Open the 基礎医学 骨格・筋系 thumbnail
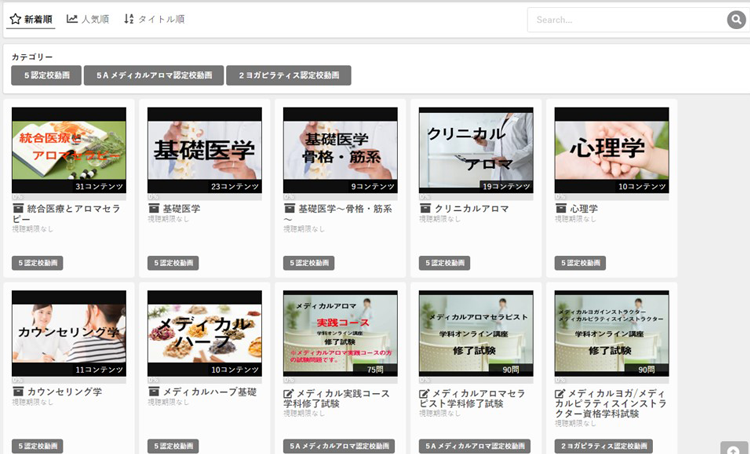 click(340, 150)
